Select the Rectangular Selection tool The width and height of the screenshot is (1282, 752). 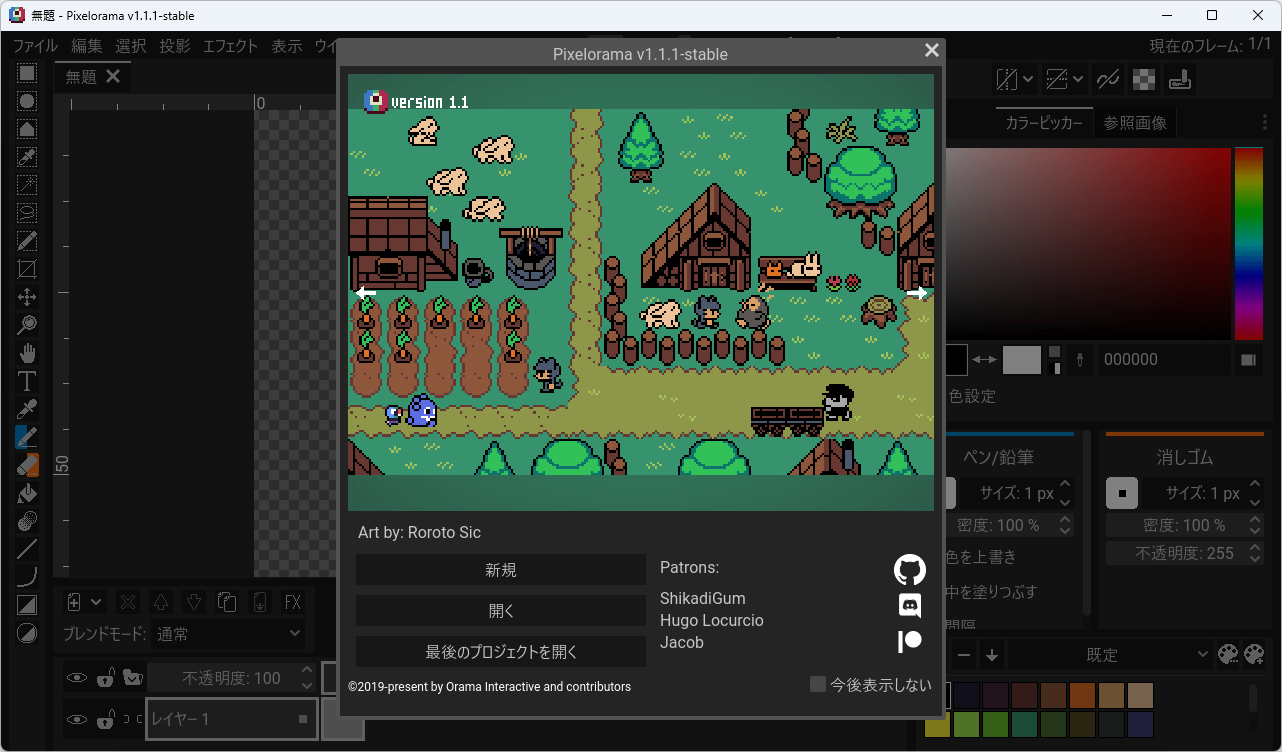tap(27, 73)
